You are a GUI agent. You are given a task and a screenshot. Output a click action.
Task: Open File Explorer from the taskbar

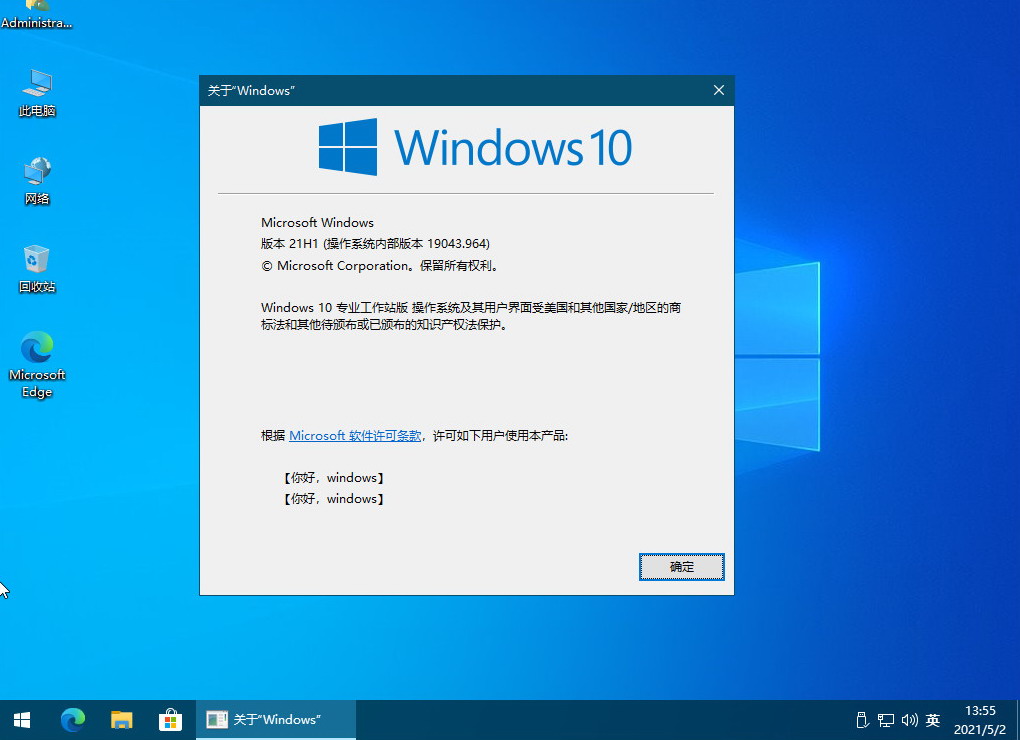(x=122, y=720)
